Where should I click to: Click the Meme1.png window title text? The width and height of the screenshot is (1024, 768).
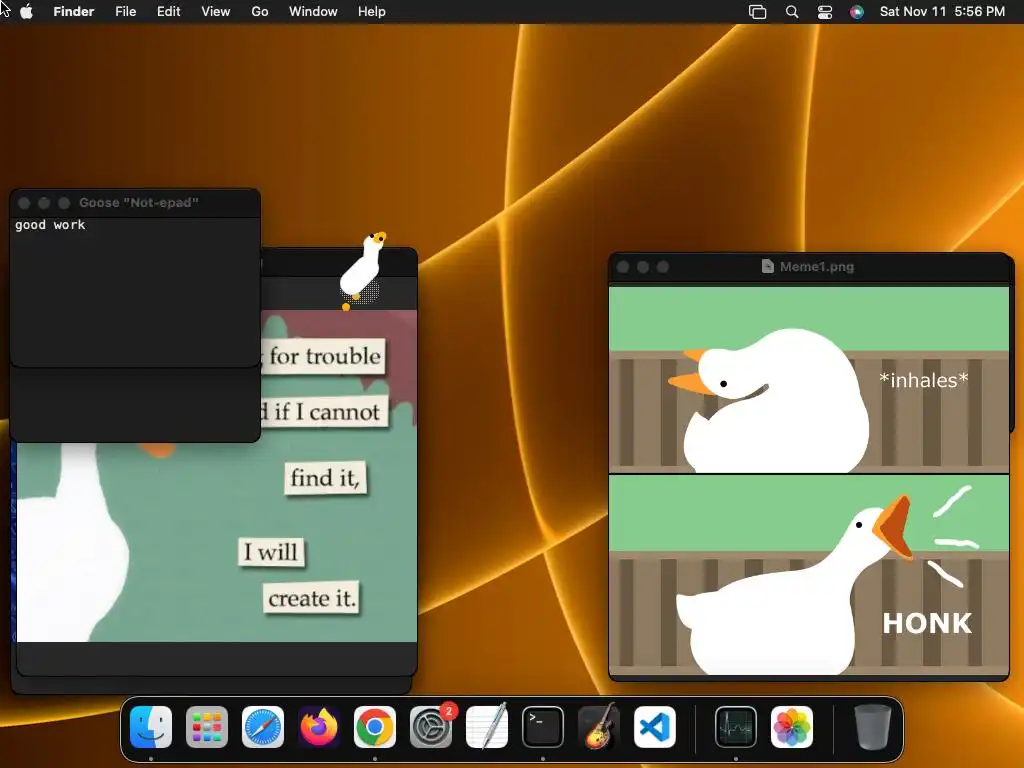coord(817,266)
